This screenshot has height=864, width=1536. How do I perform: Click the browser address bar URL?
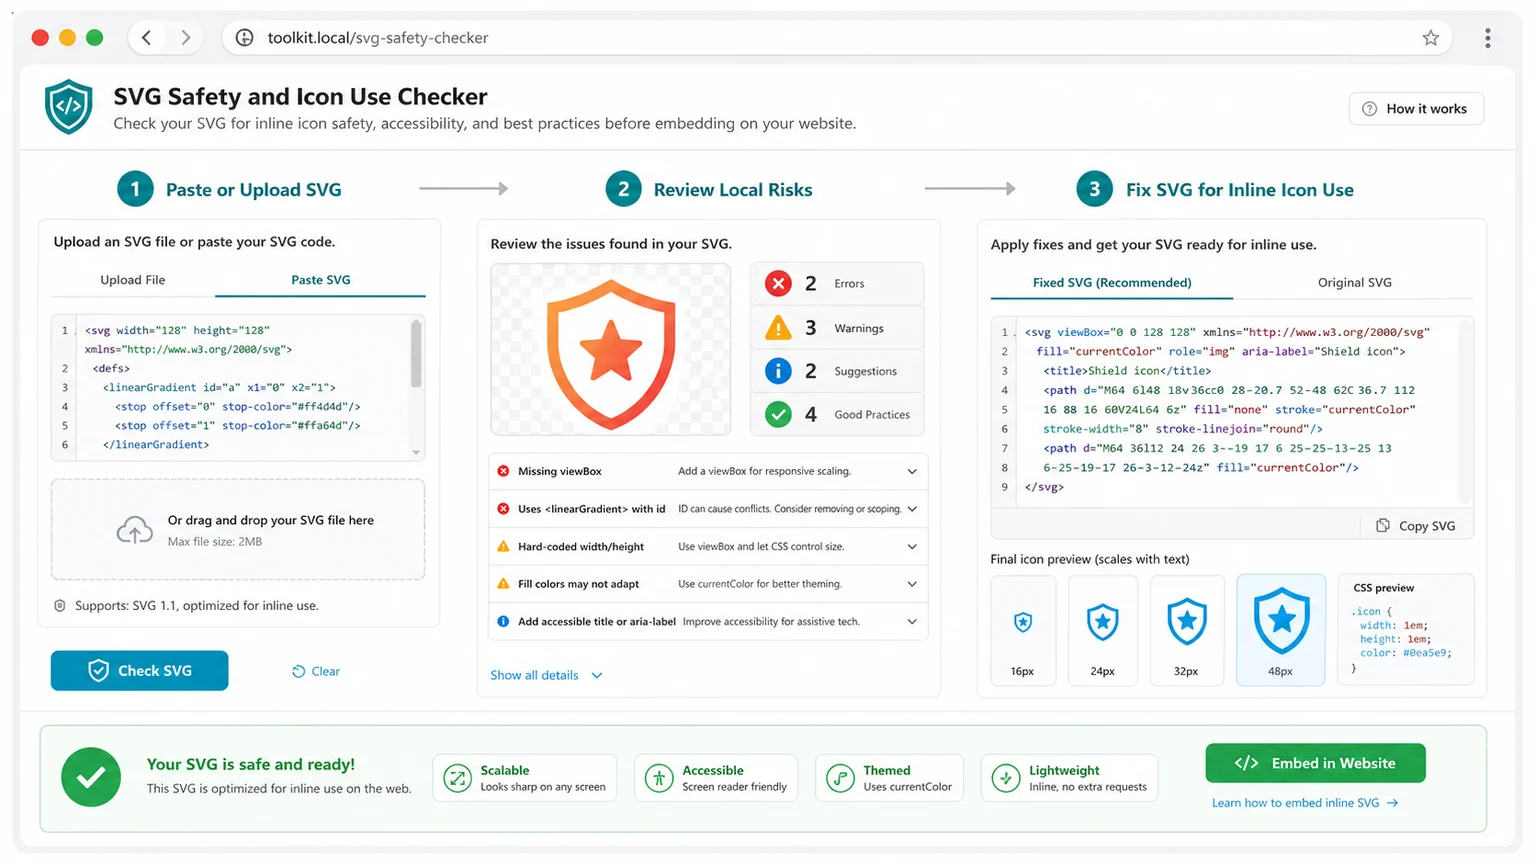tap(378, 38)
